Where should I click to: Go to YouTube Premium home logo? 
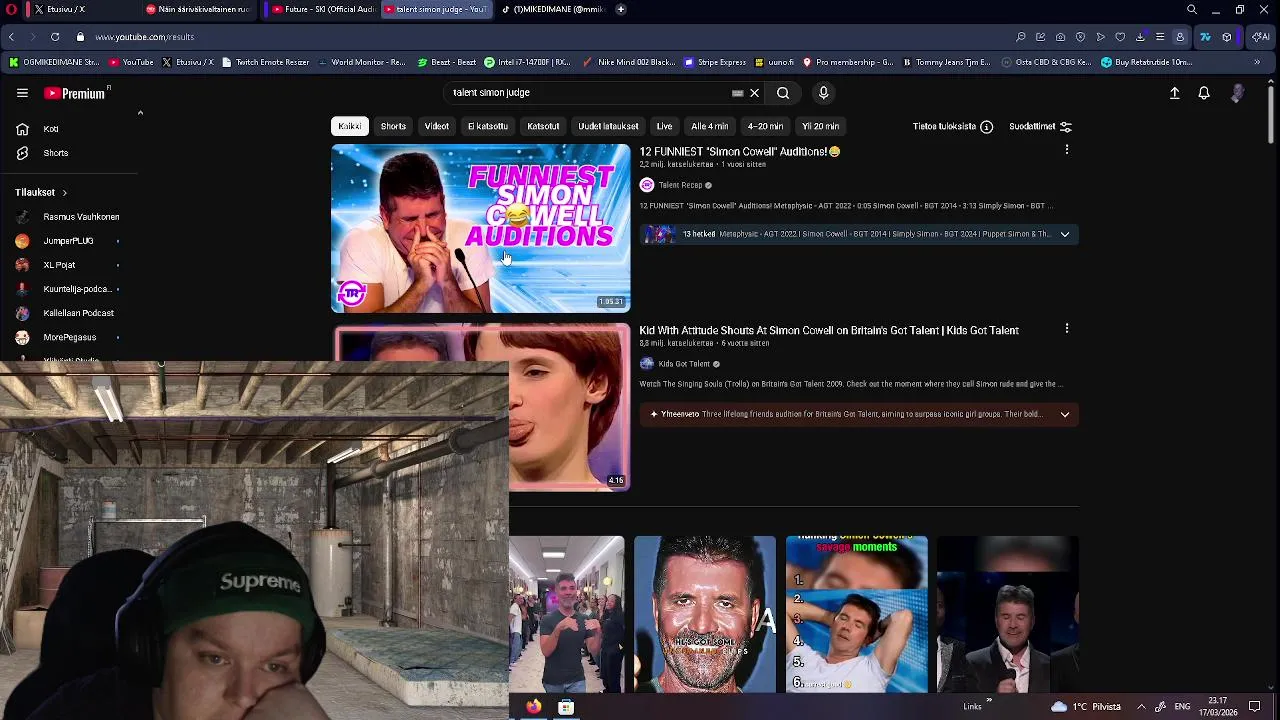click(75, 93)
